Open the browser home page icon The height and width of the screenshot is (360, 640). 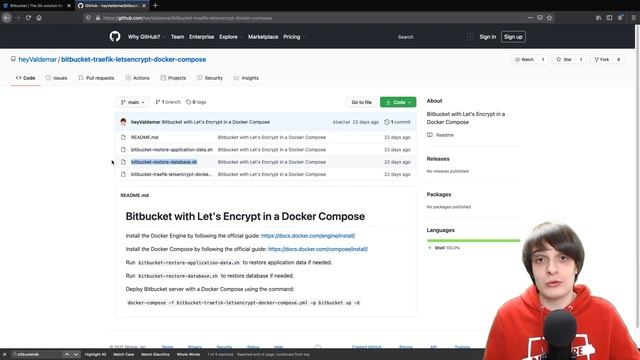[39, 18]
